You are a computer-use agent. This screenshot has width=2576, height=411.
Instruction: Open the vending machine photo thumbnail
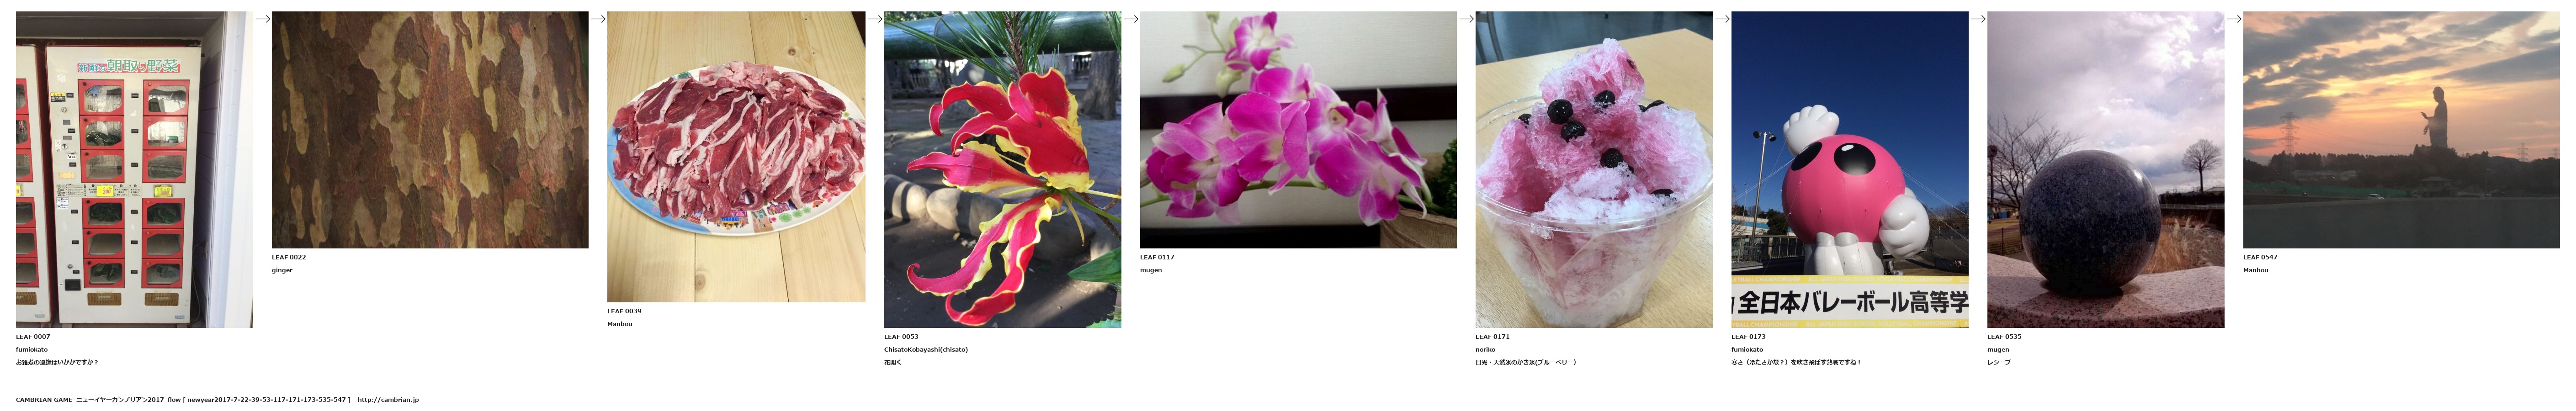tap(134, 169)
